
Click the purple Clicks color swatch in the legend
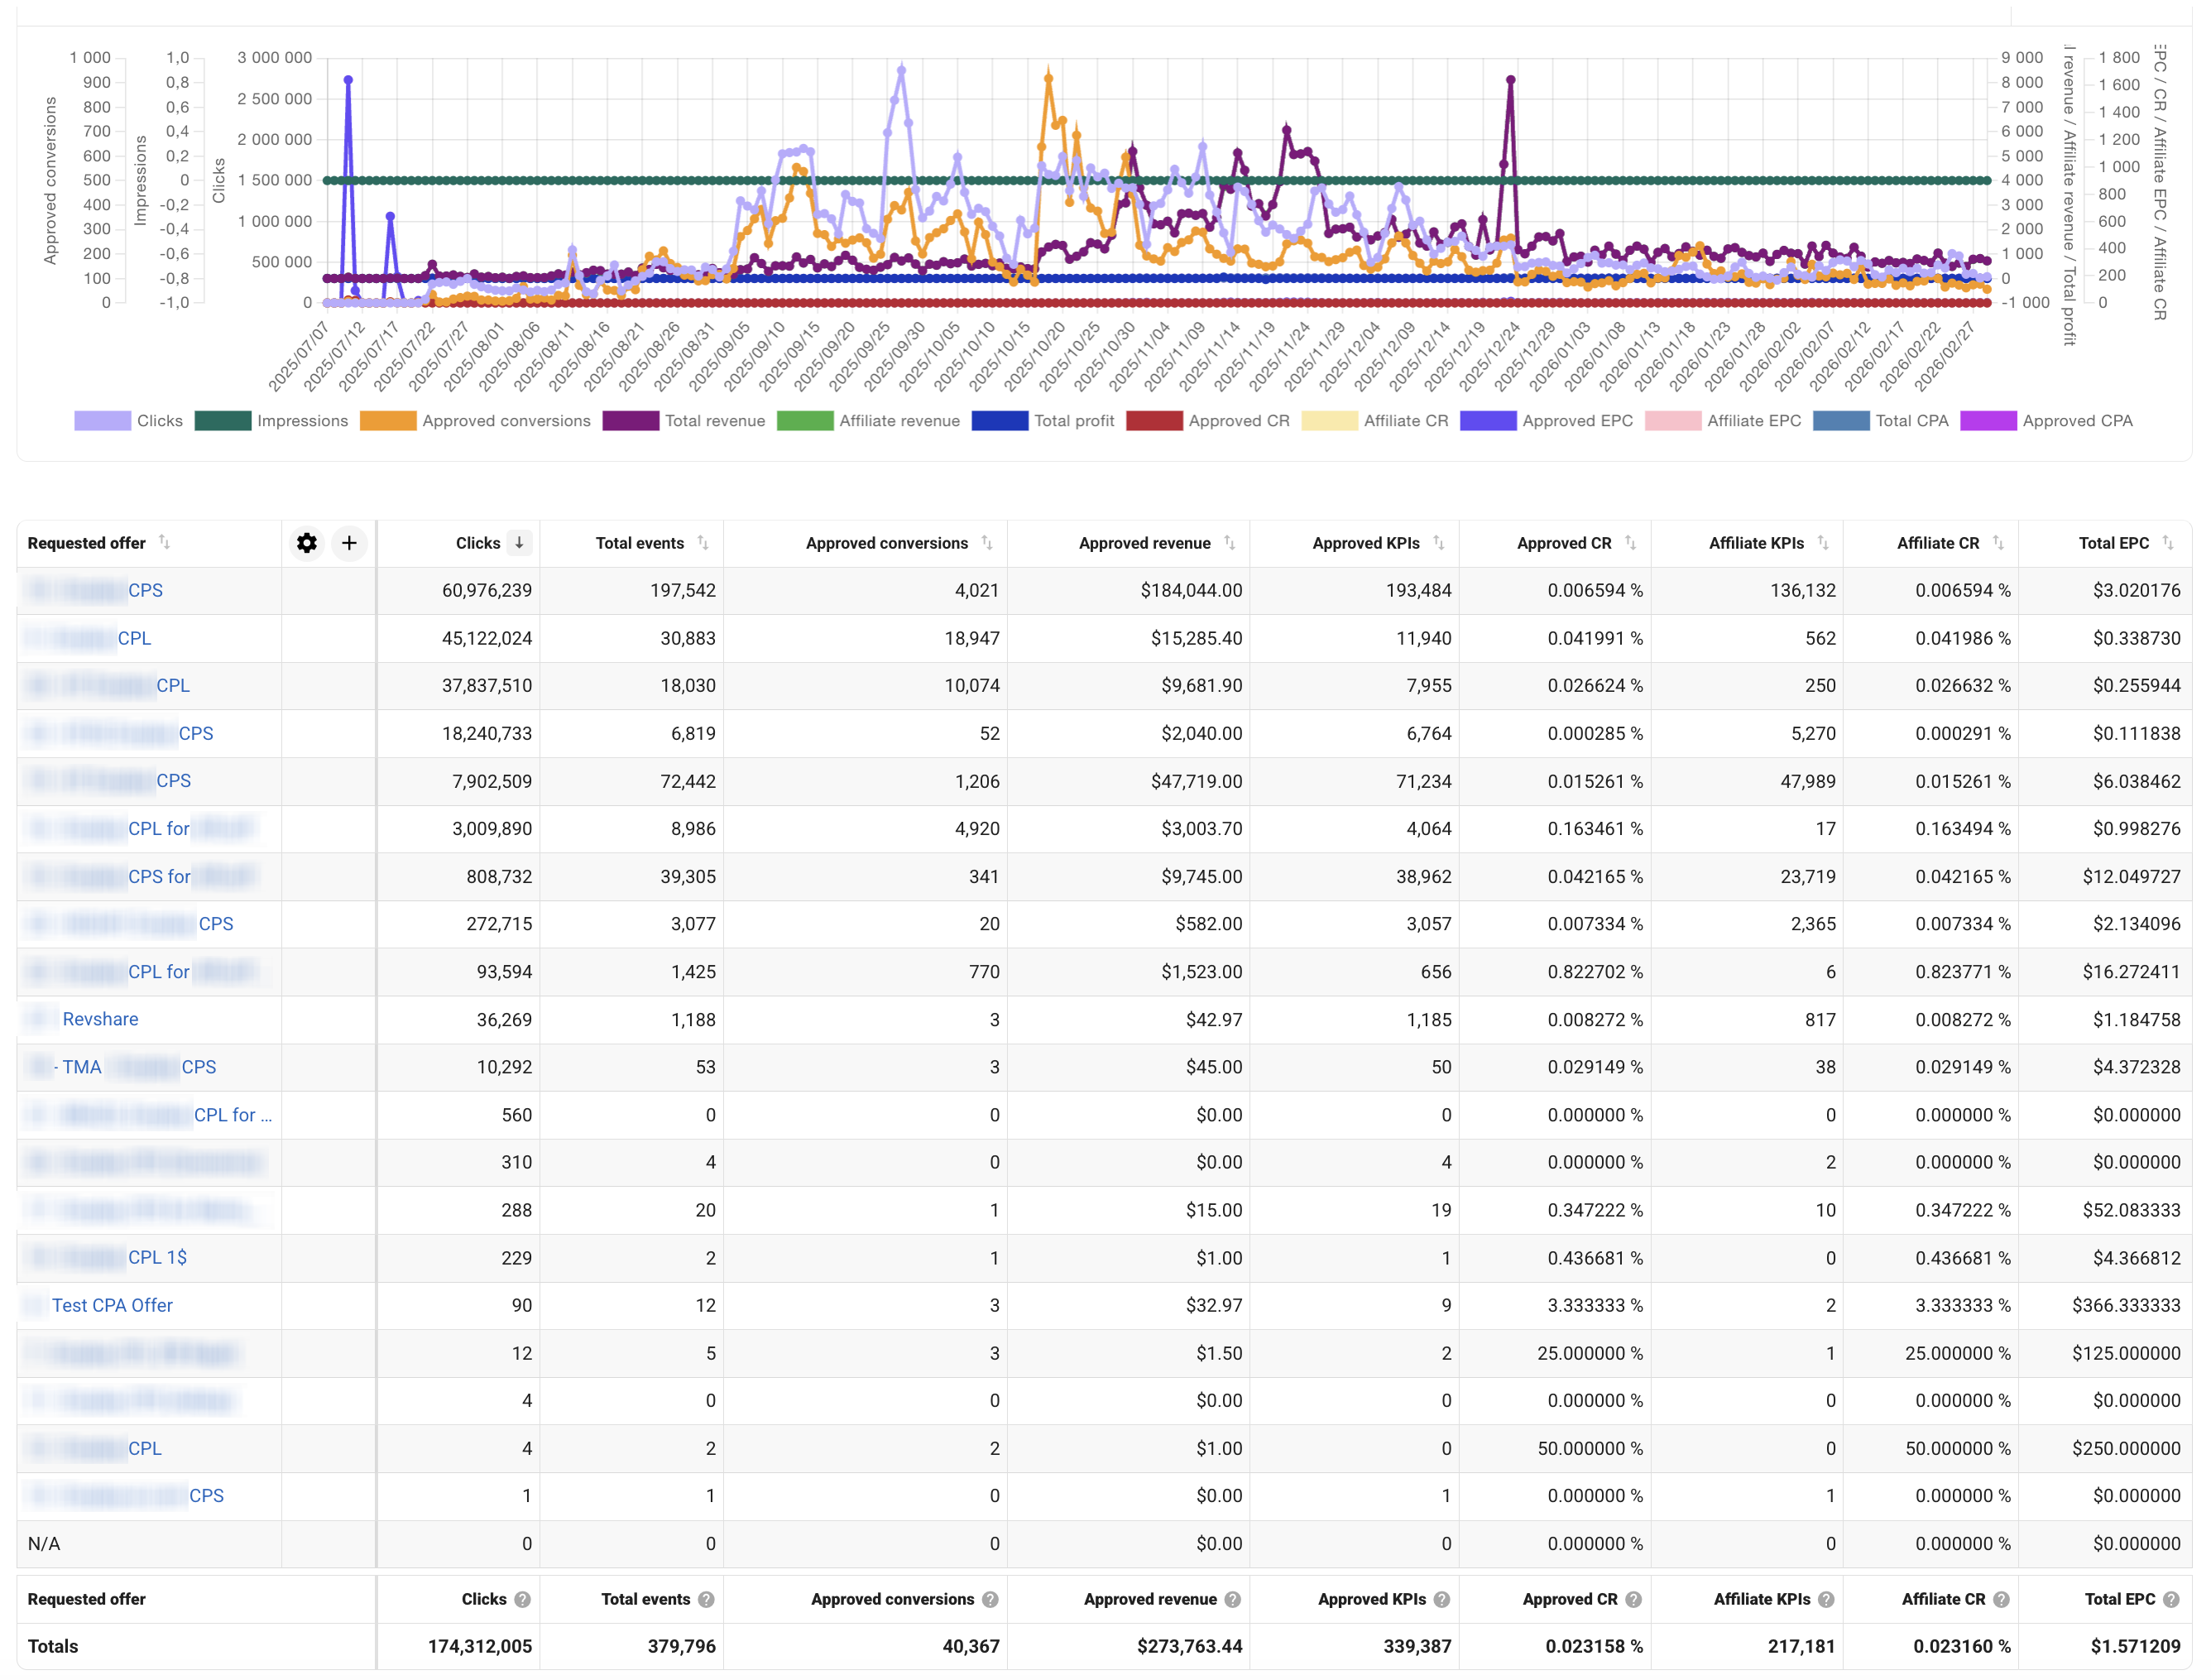tap(103, 420)
